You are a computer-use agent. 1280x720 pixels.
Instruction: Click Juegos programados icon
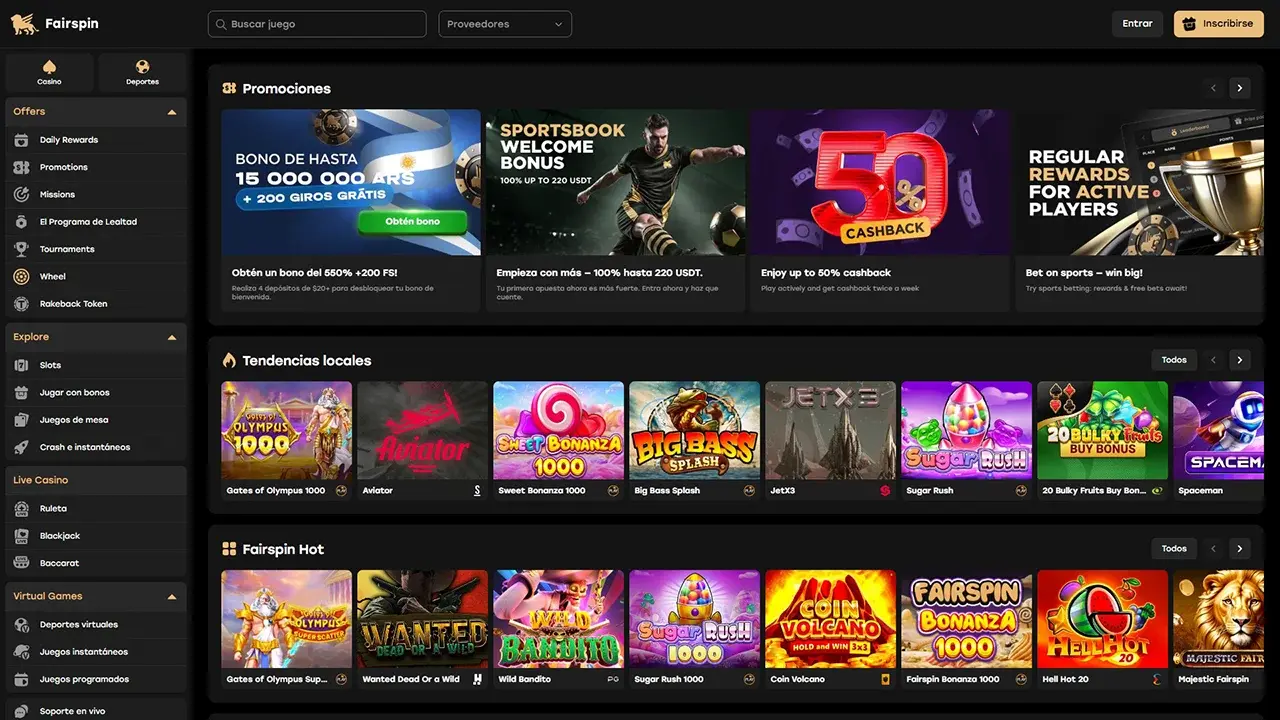tap(21, 679)
